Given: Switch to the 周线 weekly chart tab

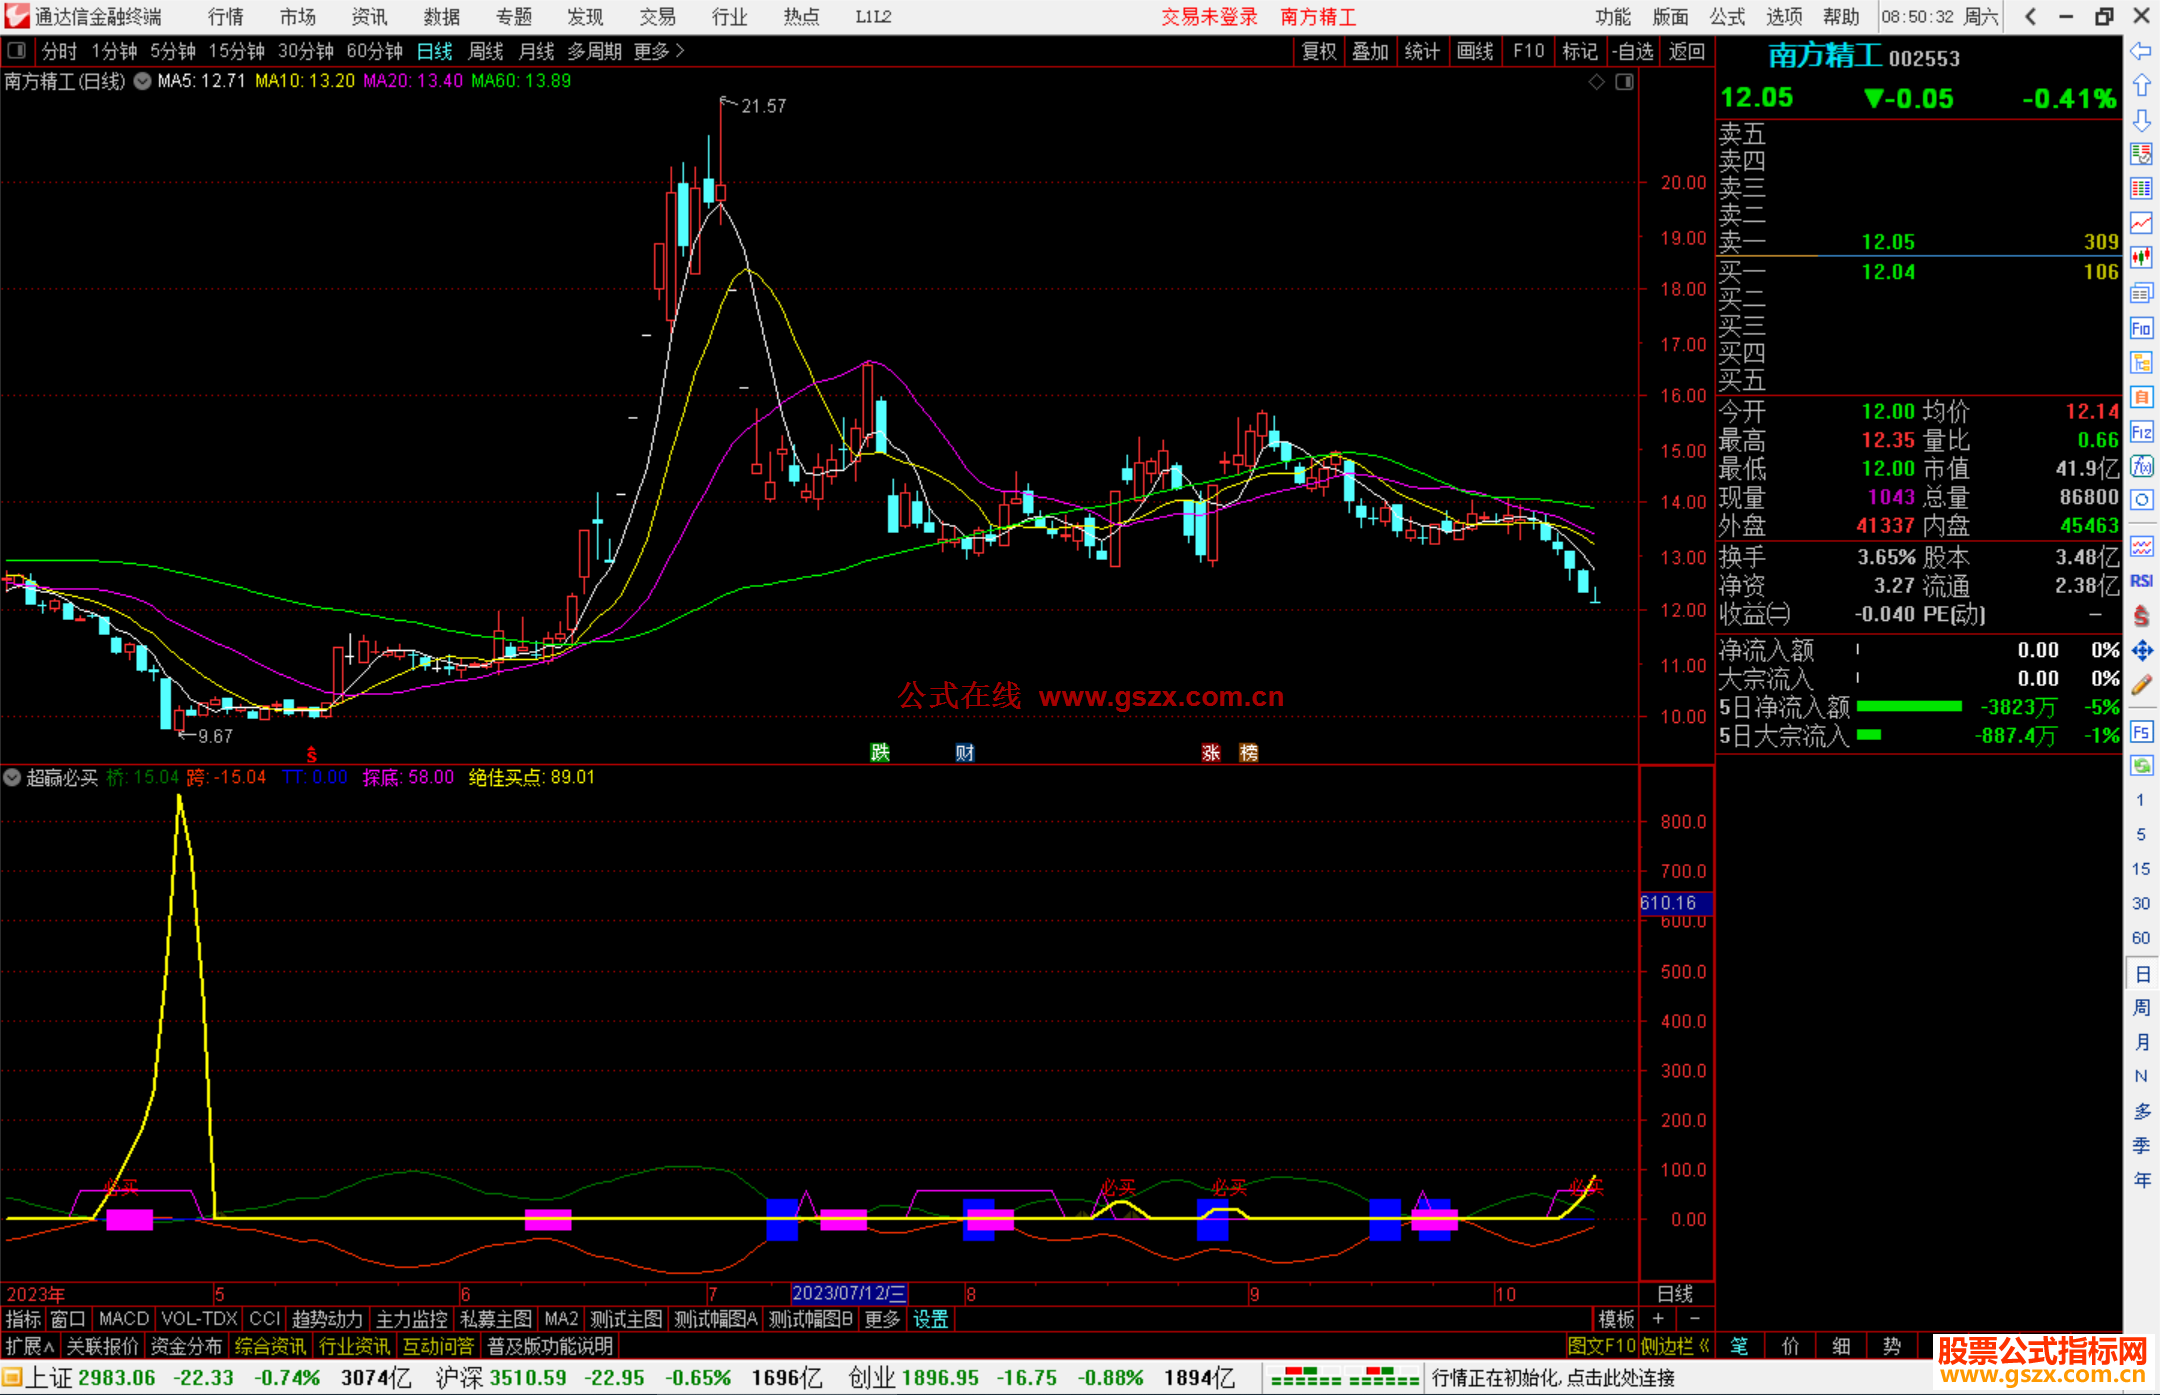Looking at the screenshot, I should point(486,51).
